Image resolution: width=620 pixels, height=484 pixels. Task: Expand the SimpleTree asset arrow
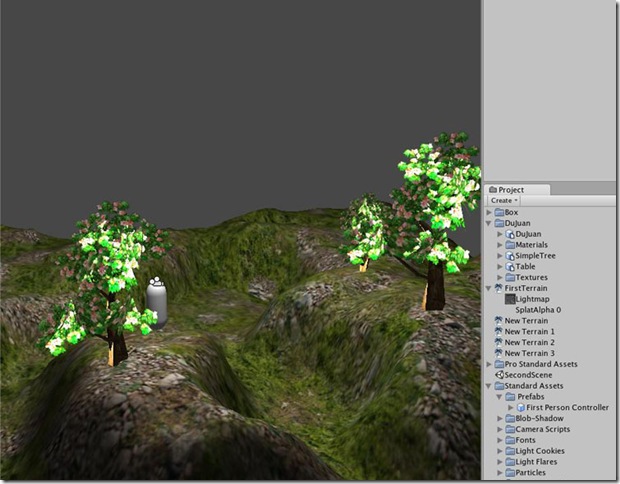[500, 256]
